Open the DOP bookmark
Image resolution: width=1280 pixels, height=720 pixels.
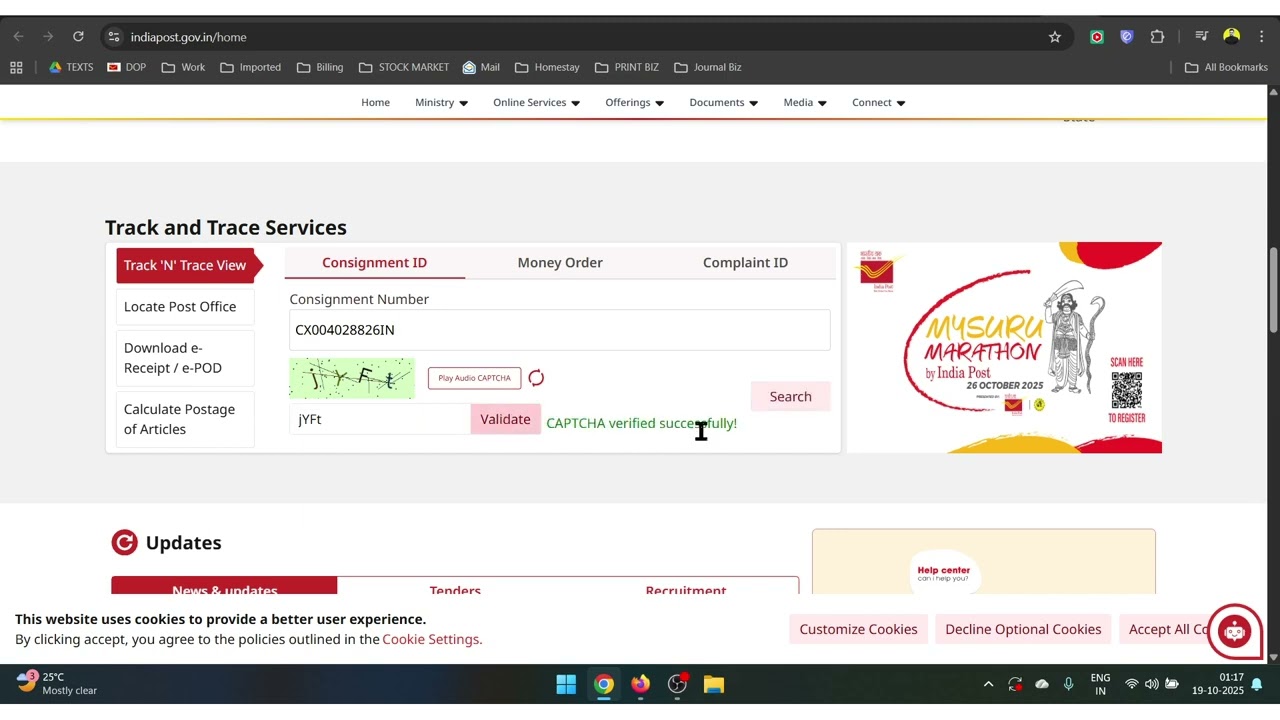127,67
